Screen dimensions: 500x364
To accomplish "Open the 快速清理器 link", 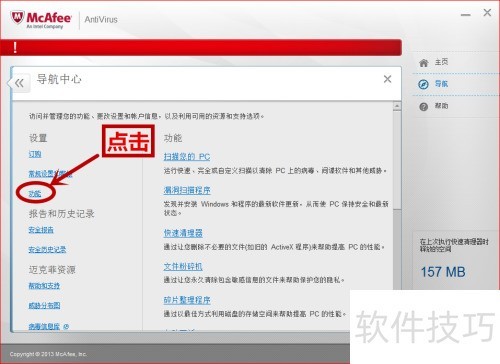I will click(183, 233).
